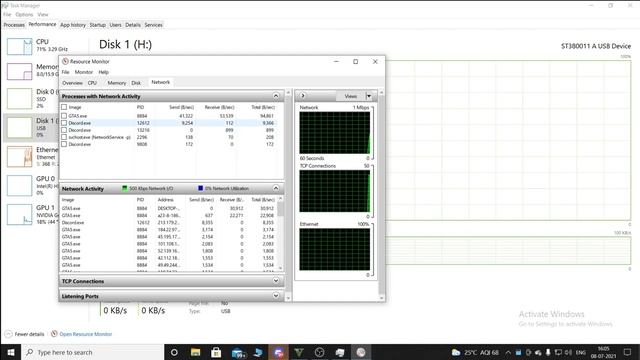The height and width of the screenshot is (360, 640).
Task: Open Task Manager's Startup tab
Action: click(x=98, y=25)
